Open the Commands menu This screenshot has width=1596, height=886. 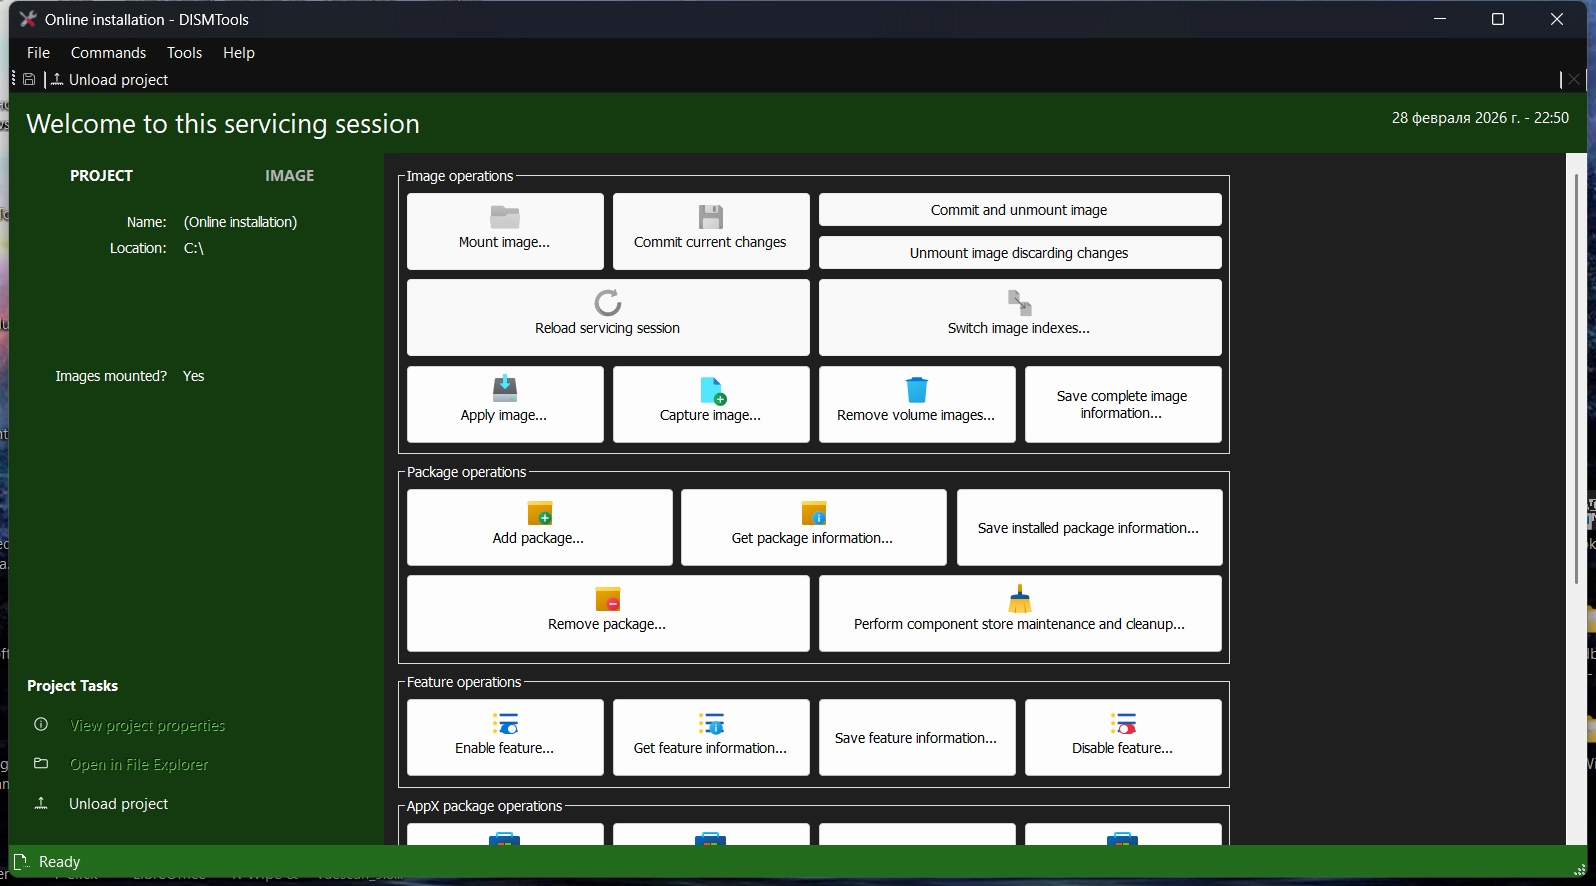point(108,53)
